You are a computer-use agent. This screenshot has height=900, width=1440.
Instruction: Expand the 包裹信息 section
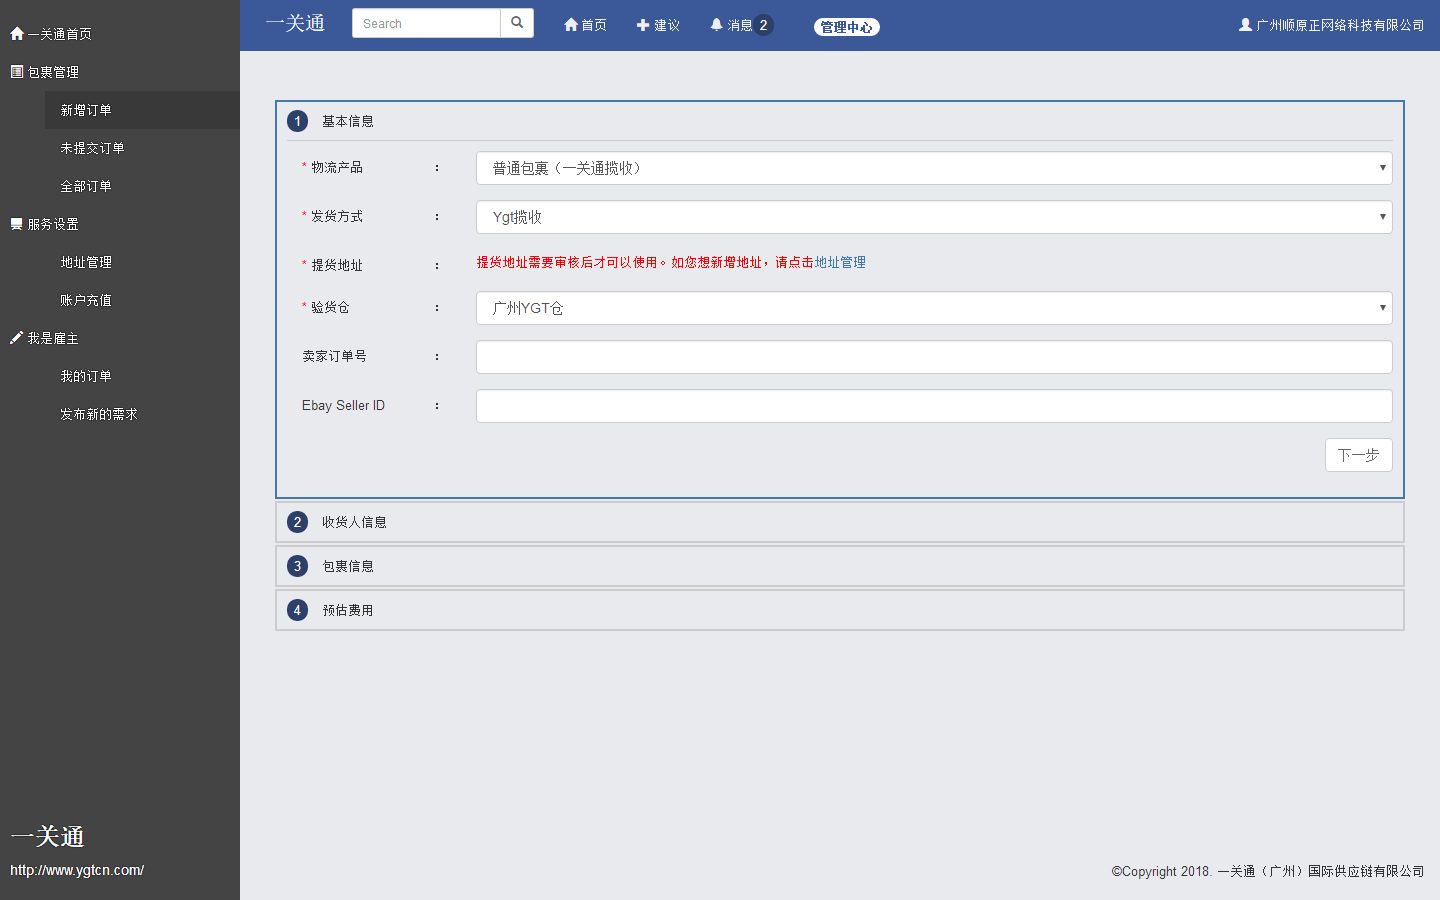point(840,566)
